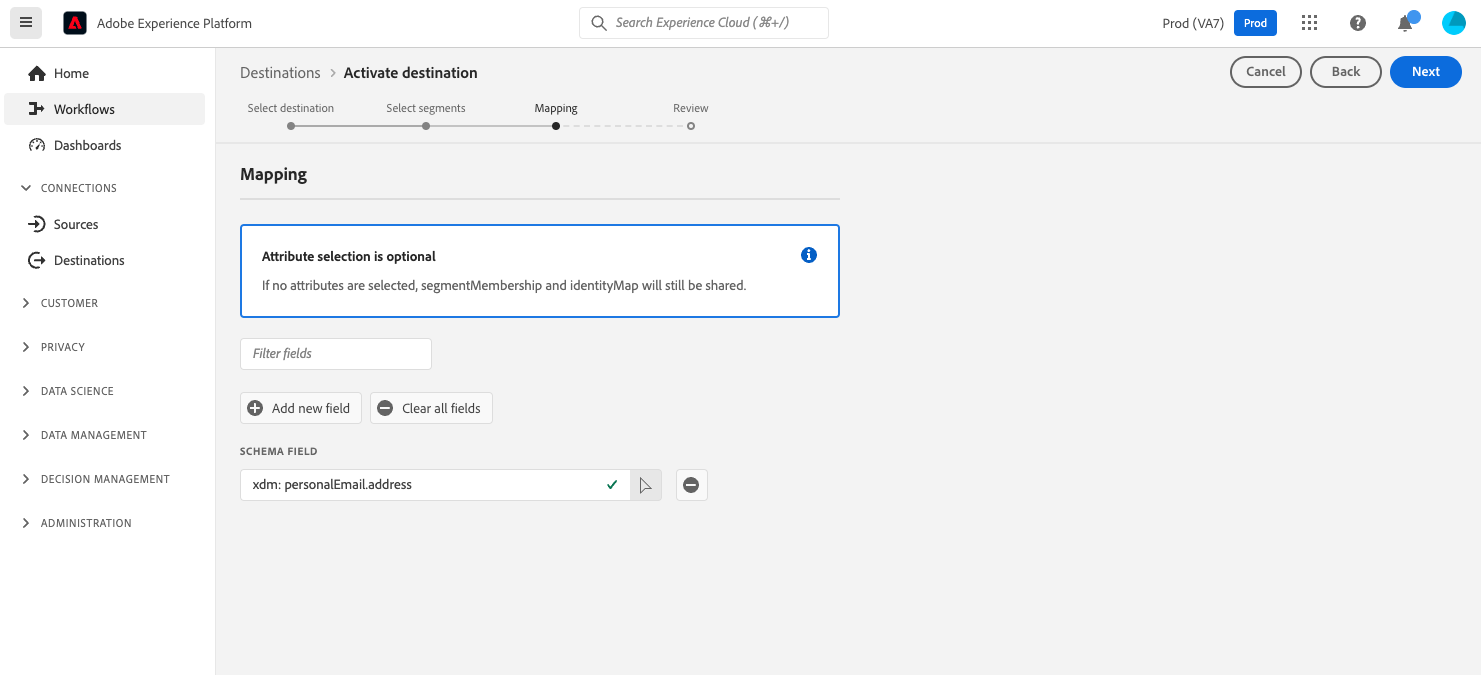This screenshot has width=1481, height=675.
Task: Open the help question mark icon
Action: click(x=1357, y=23)
